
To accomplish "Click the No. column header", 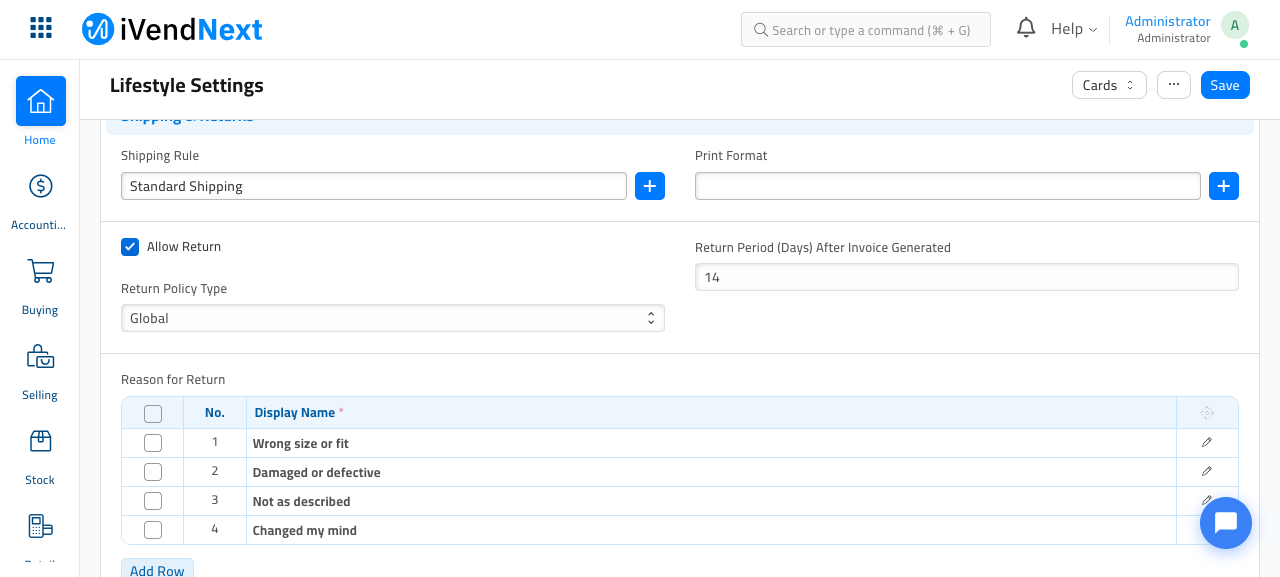I will coord(215,413).
